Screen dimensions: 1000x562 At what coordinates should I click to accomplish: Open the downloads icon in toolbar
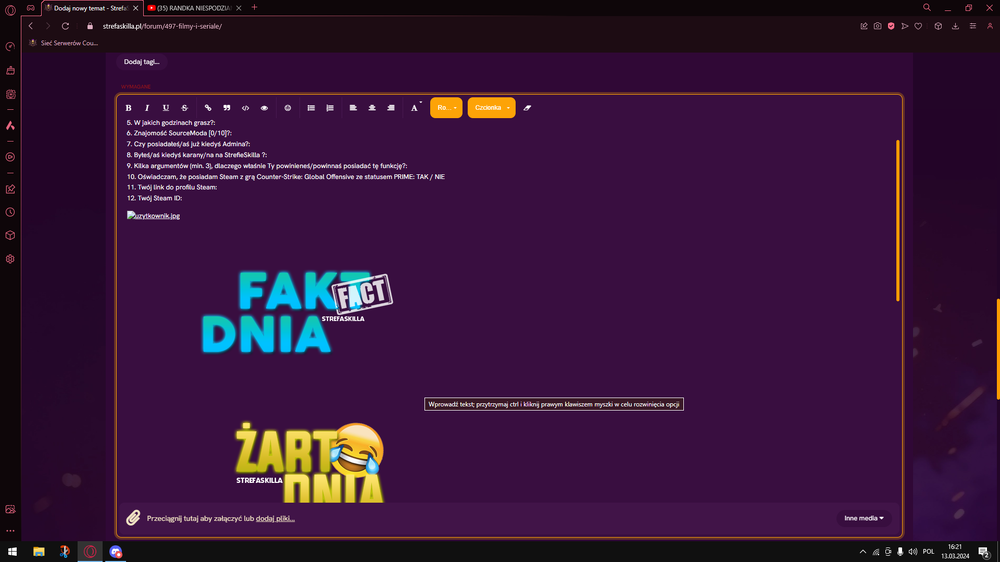coord(955,26)
